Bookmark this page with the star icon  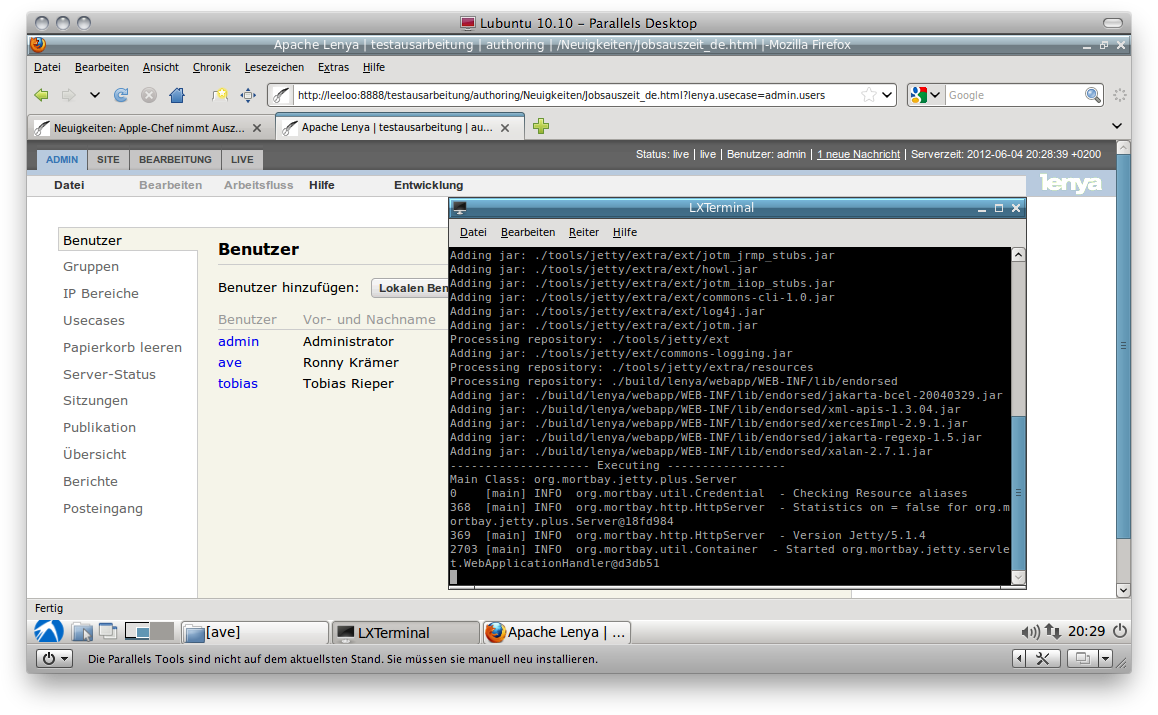pos(869,95)
